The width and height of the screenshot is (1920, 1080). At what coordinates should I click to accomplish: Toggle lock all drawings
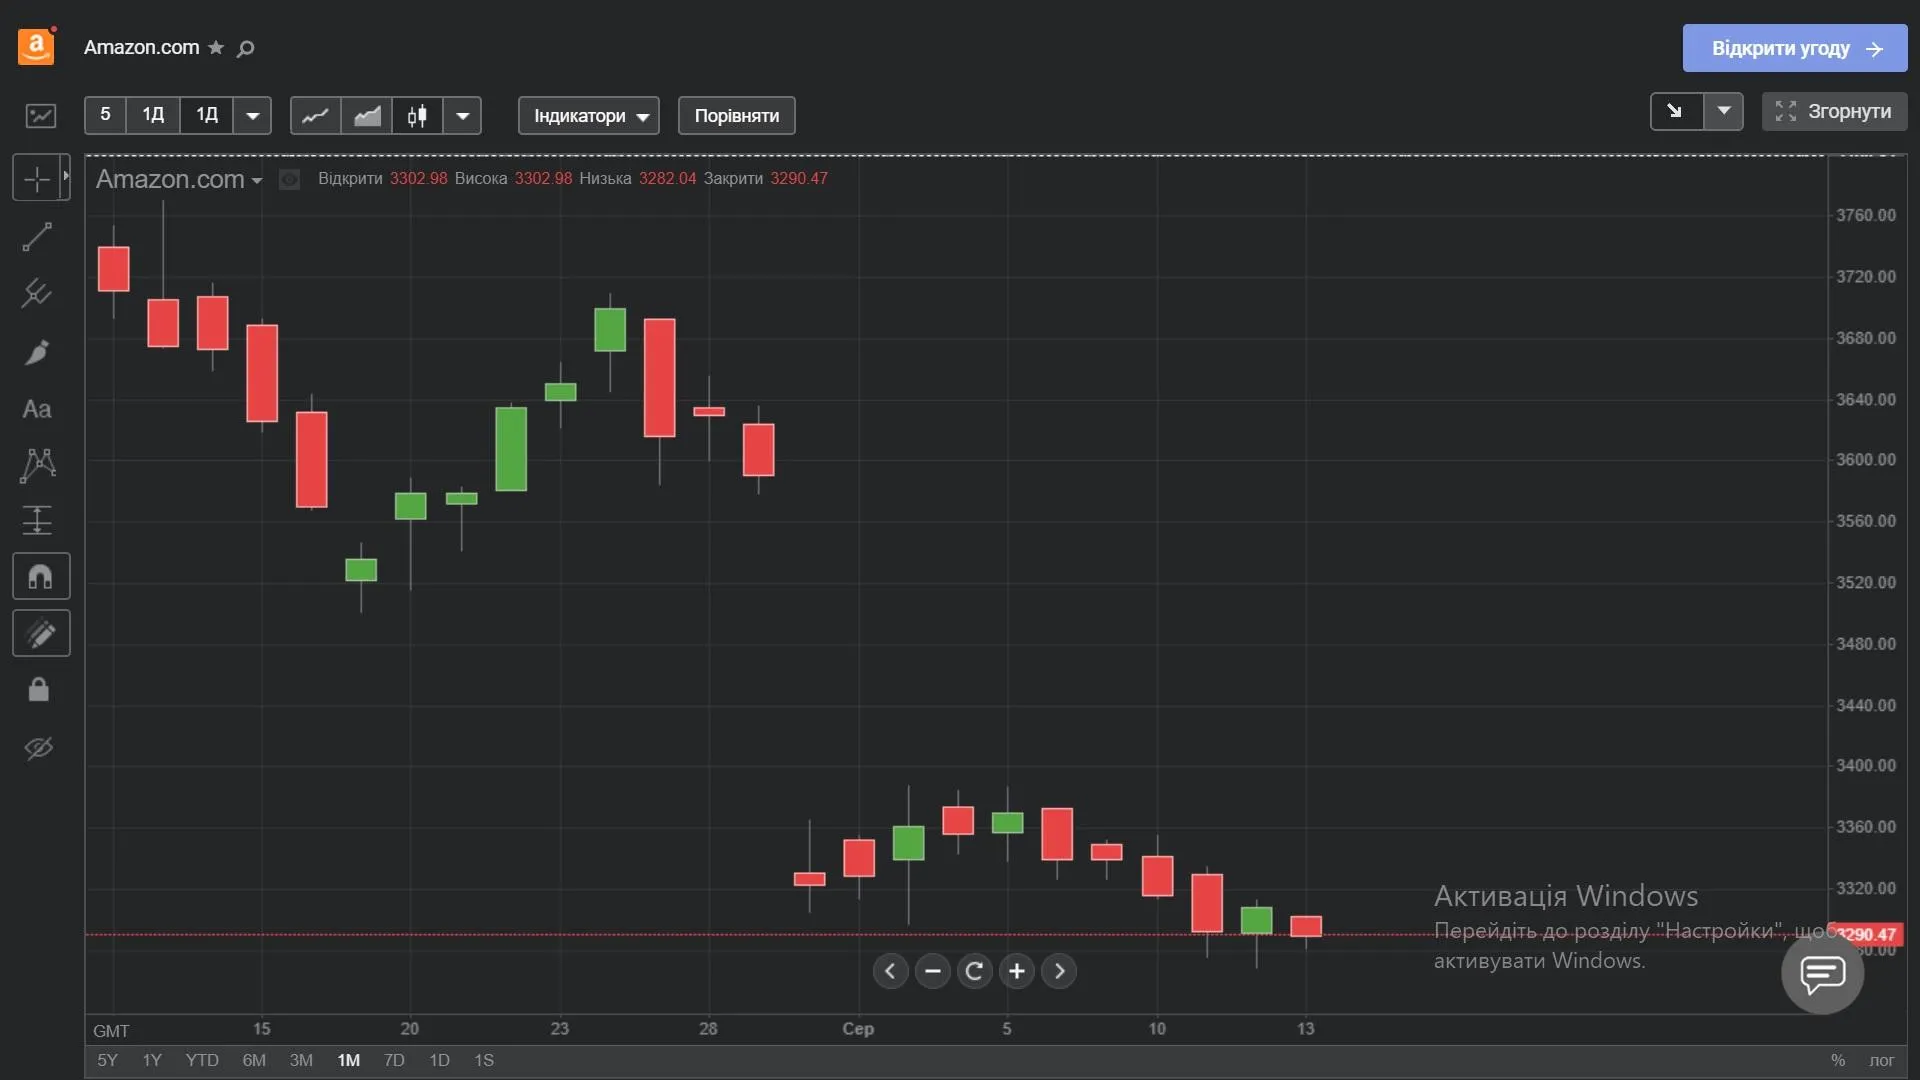tap(38, 690)
